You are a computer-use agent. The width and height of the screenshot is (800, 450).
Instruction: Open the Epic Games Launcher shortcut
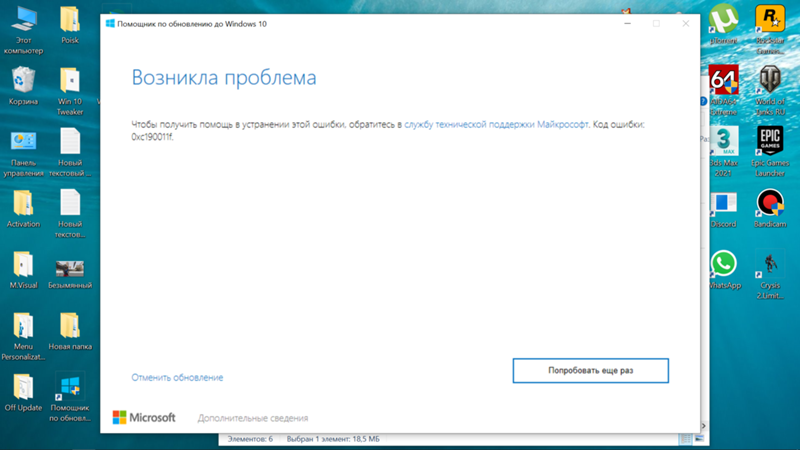point(770,152)
